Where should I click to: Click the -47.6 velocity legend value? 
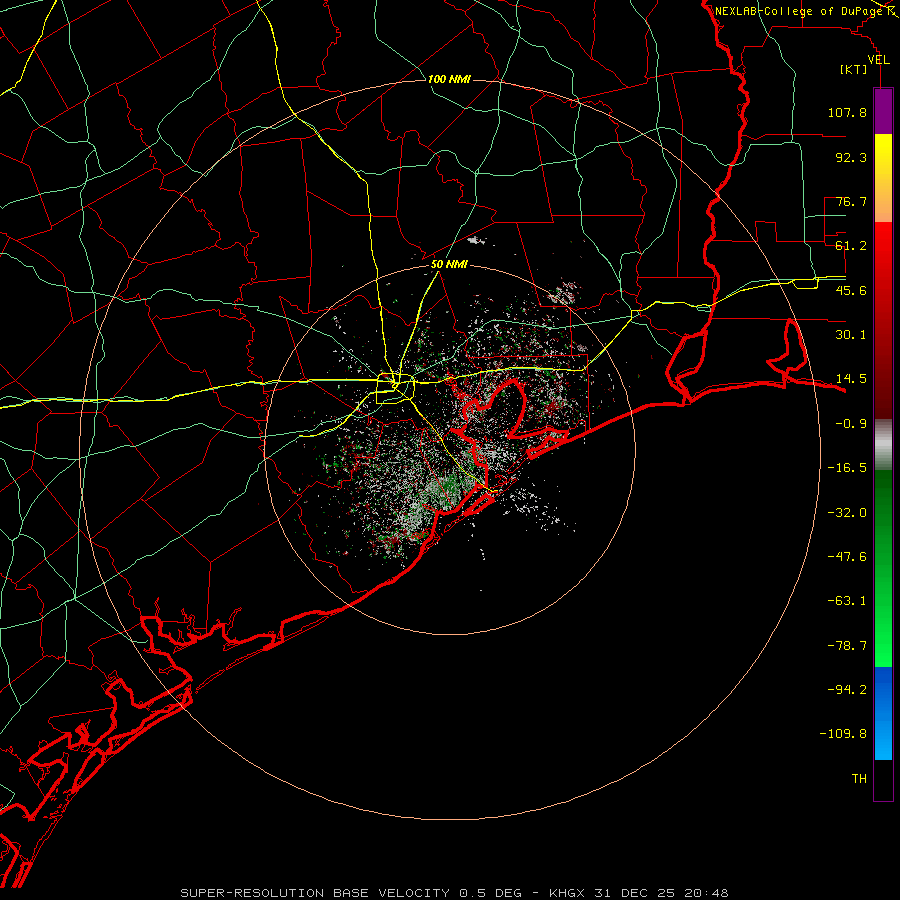pyautogui.click(x=847, y=557)
